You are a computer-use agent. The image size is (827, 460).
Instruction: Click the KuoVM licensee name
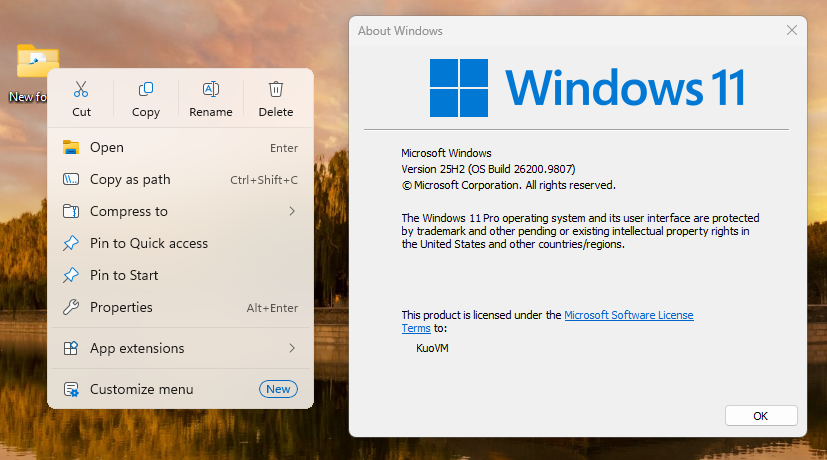coord(432,348)
